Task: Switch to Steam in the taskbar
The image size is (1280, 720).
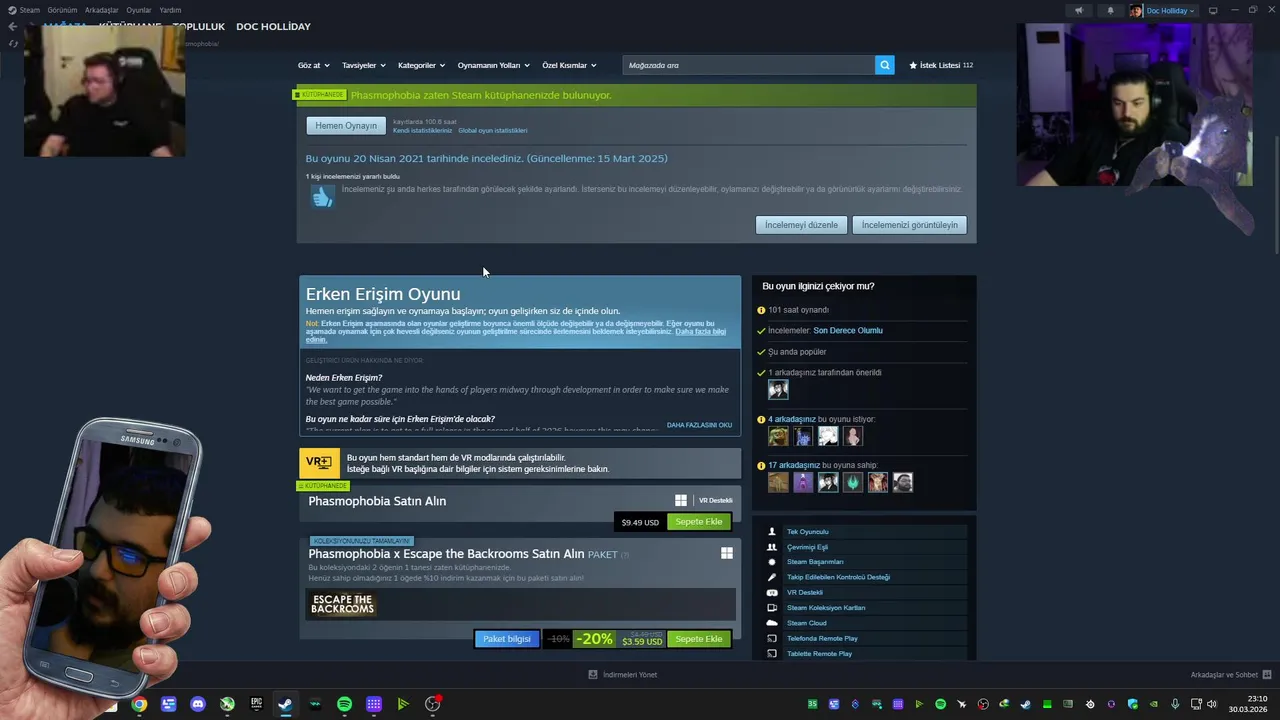Action: point(285,704)
